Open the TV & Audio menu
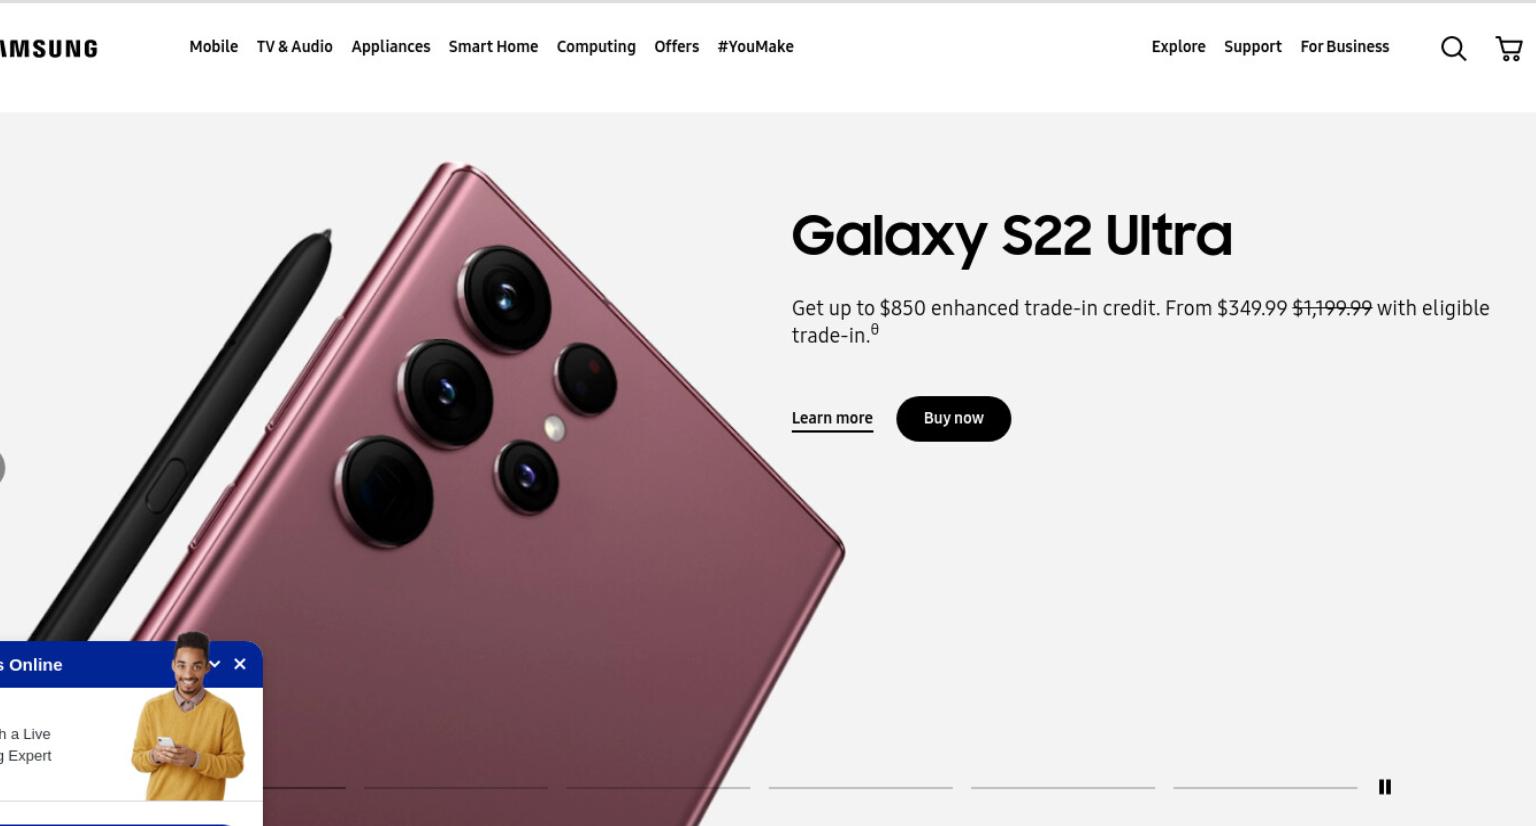 point(294,47)
